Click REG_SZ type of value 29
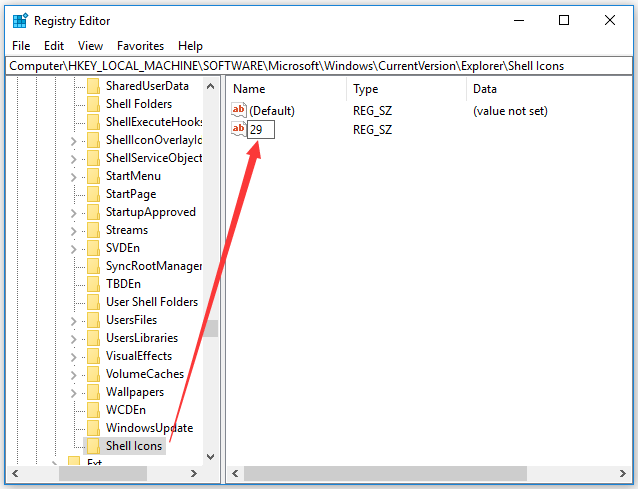The height and width of the screenshot is (489, 638). pos(372,130)
